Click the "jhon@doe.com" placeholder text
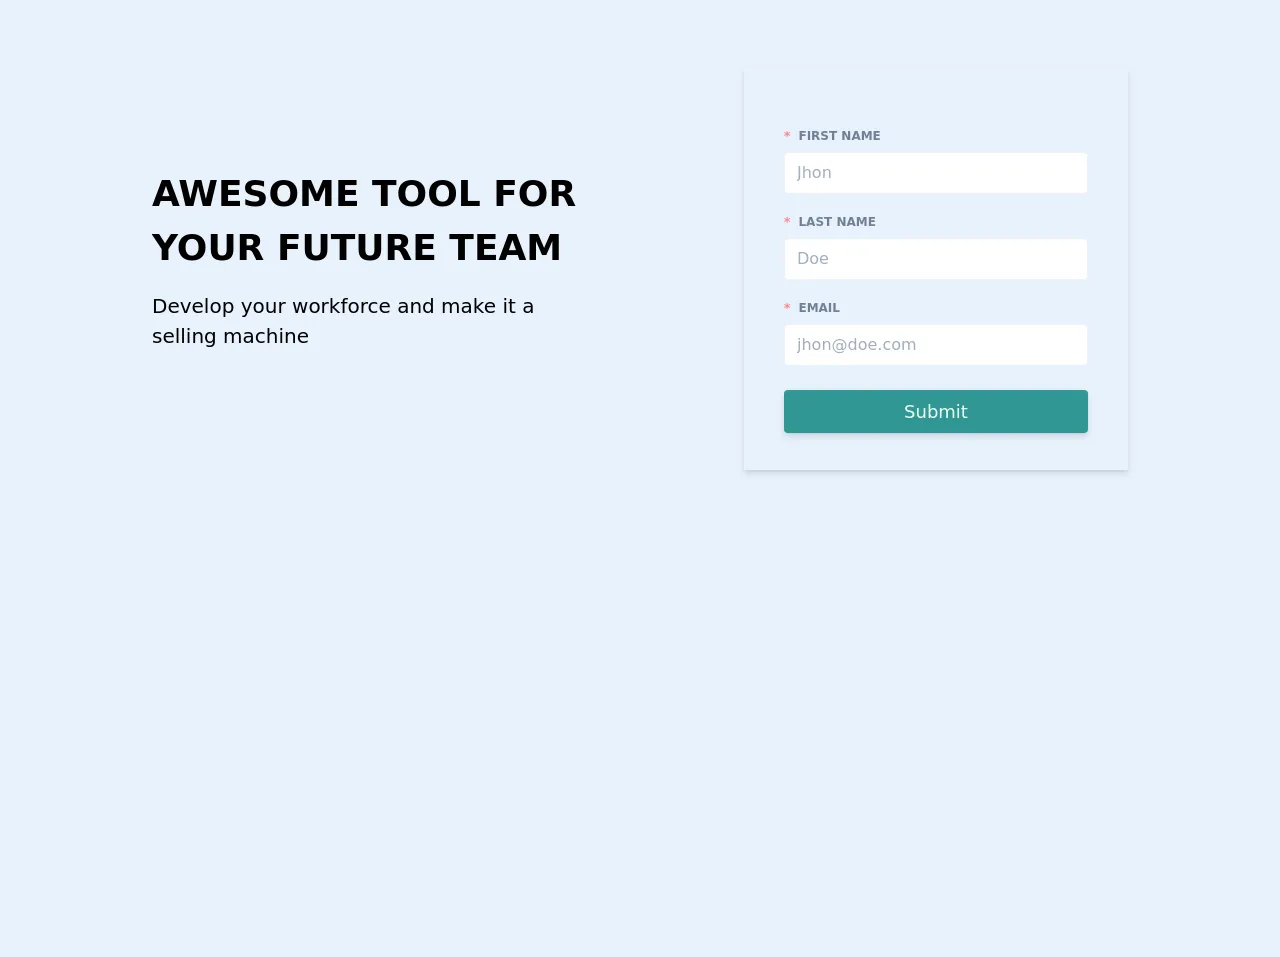The image size is (1280, 957). coord(856,345)
